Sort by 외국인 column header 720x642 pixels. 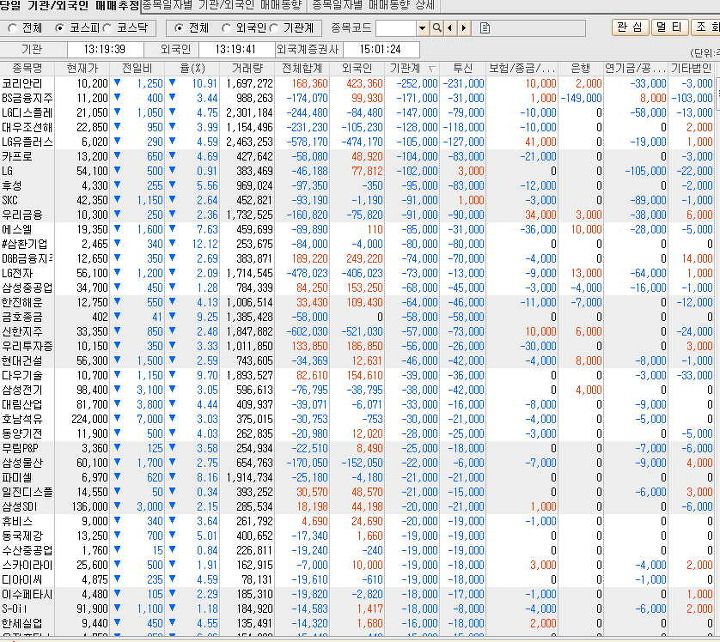[x=357, y=68]
